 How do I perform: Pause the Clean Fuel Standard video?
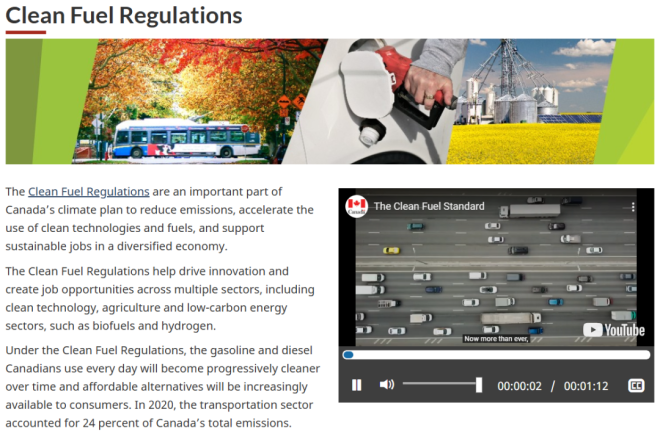tap(356, 385)
